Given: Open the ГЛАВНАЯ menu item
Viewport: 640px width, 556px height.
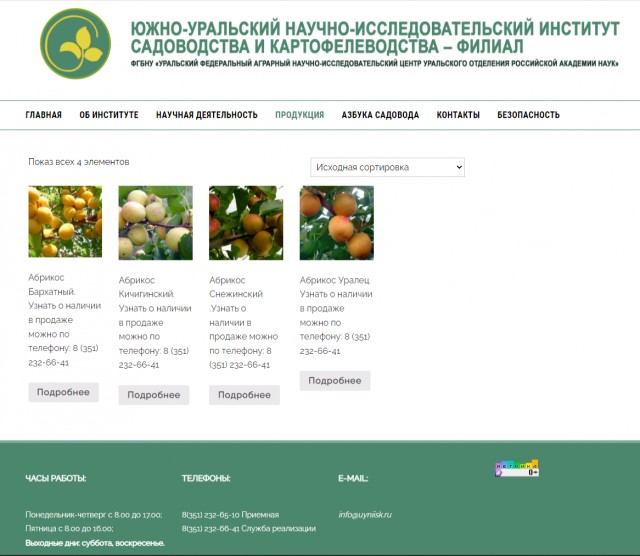Looking at the screenshot, I should click(x=44, y=115).
